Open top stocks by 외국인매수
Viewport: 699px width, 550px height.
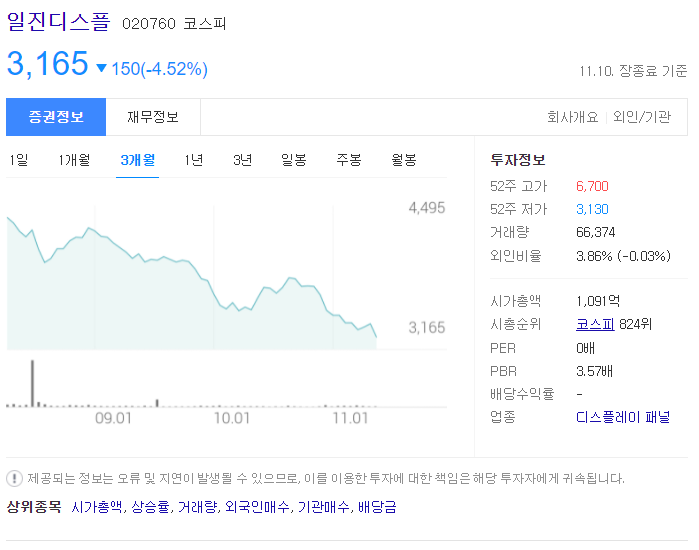click(257, 507)
